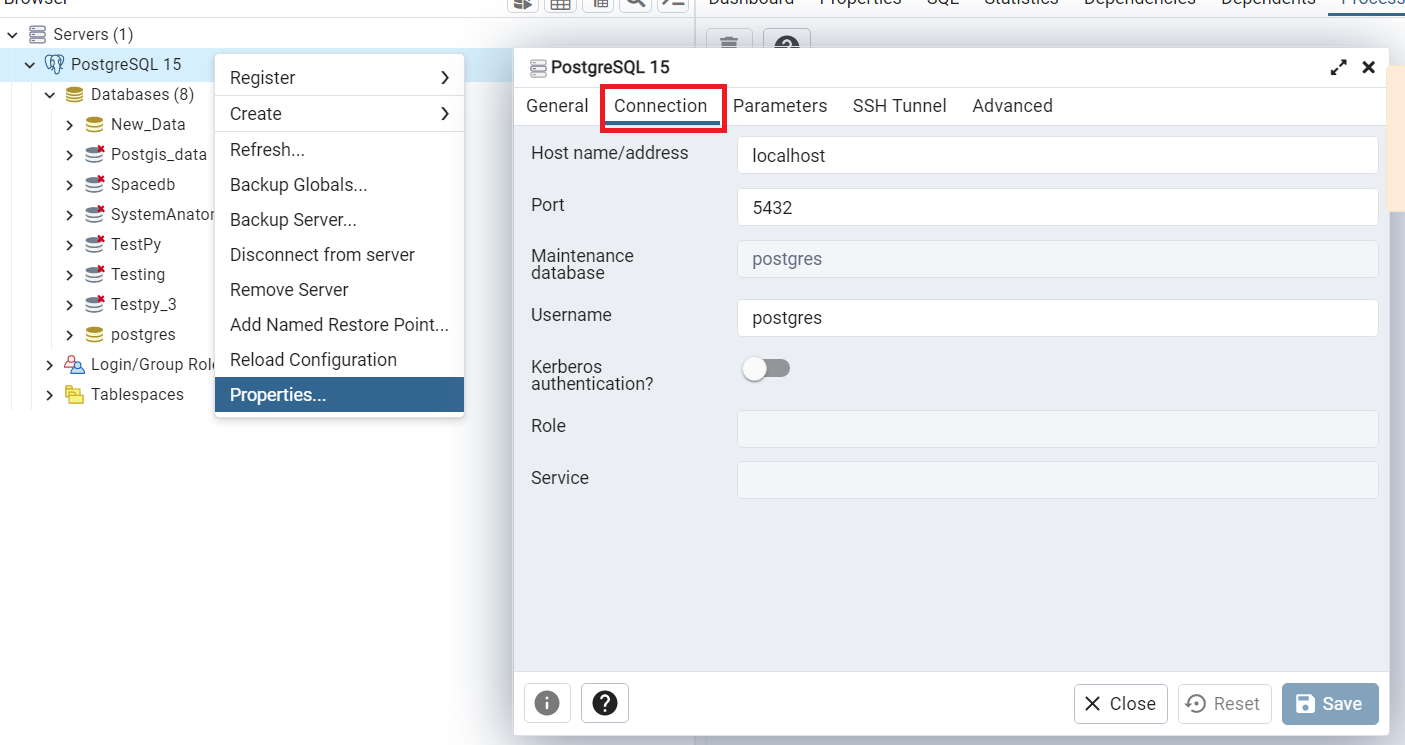This screenshot has width=1405, height=745.
Task: Collapse the PostgreSQL 15 server node
Action: pyautogui.click(x=30, y=65)
